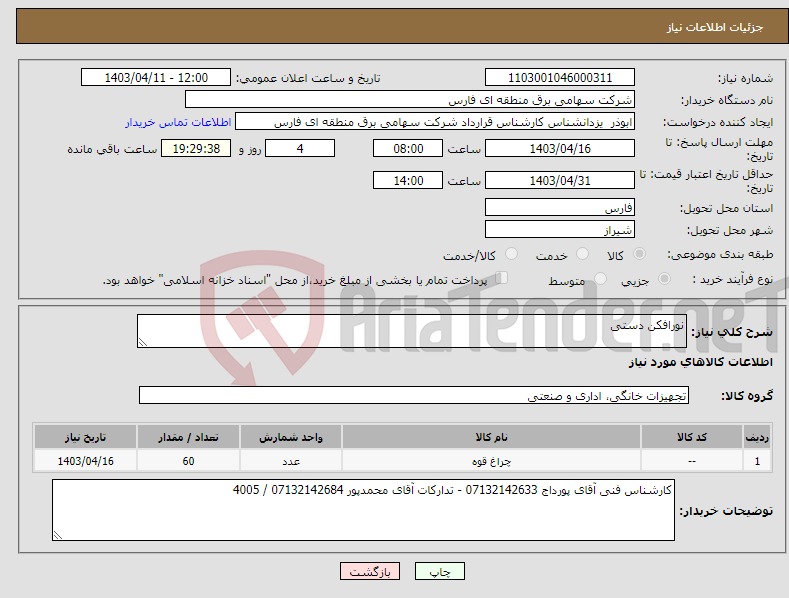This screenshot has height=598, width=789.
Task: Click the remaining days field showing 4
Action: pyautogui.click(x=300, y=148)
